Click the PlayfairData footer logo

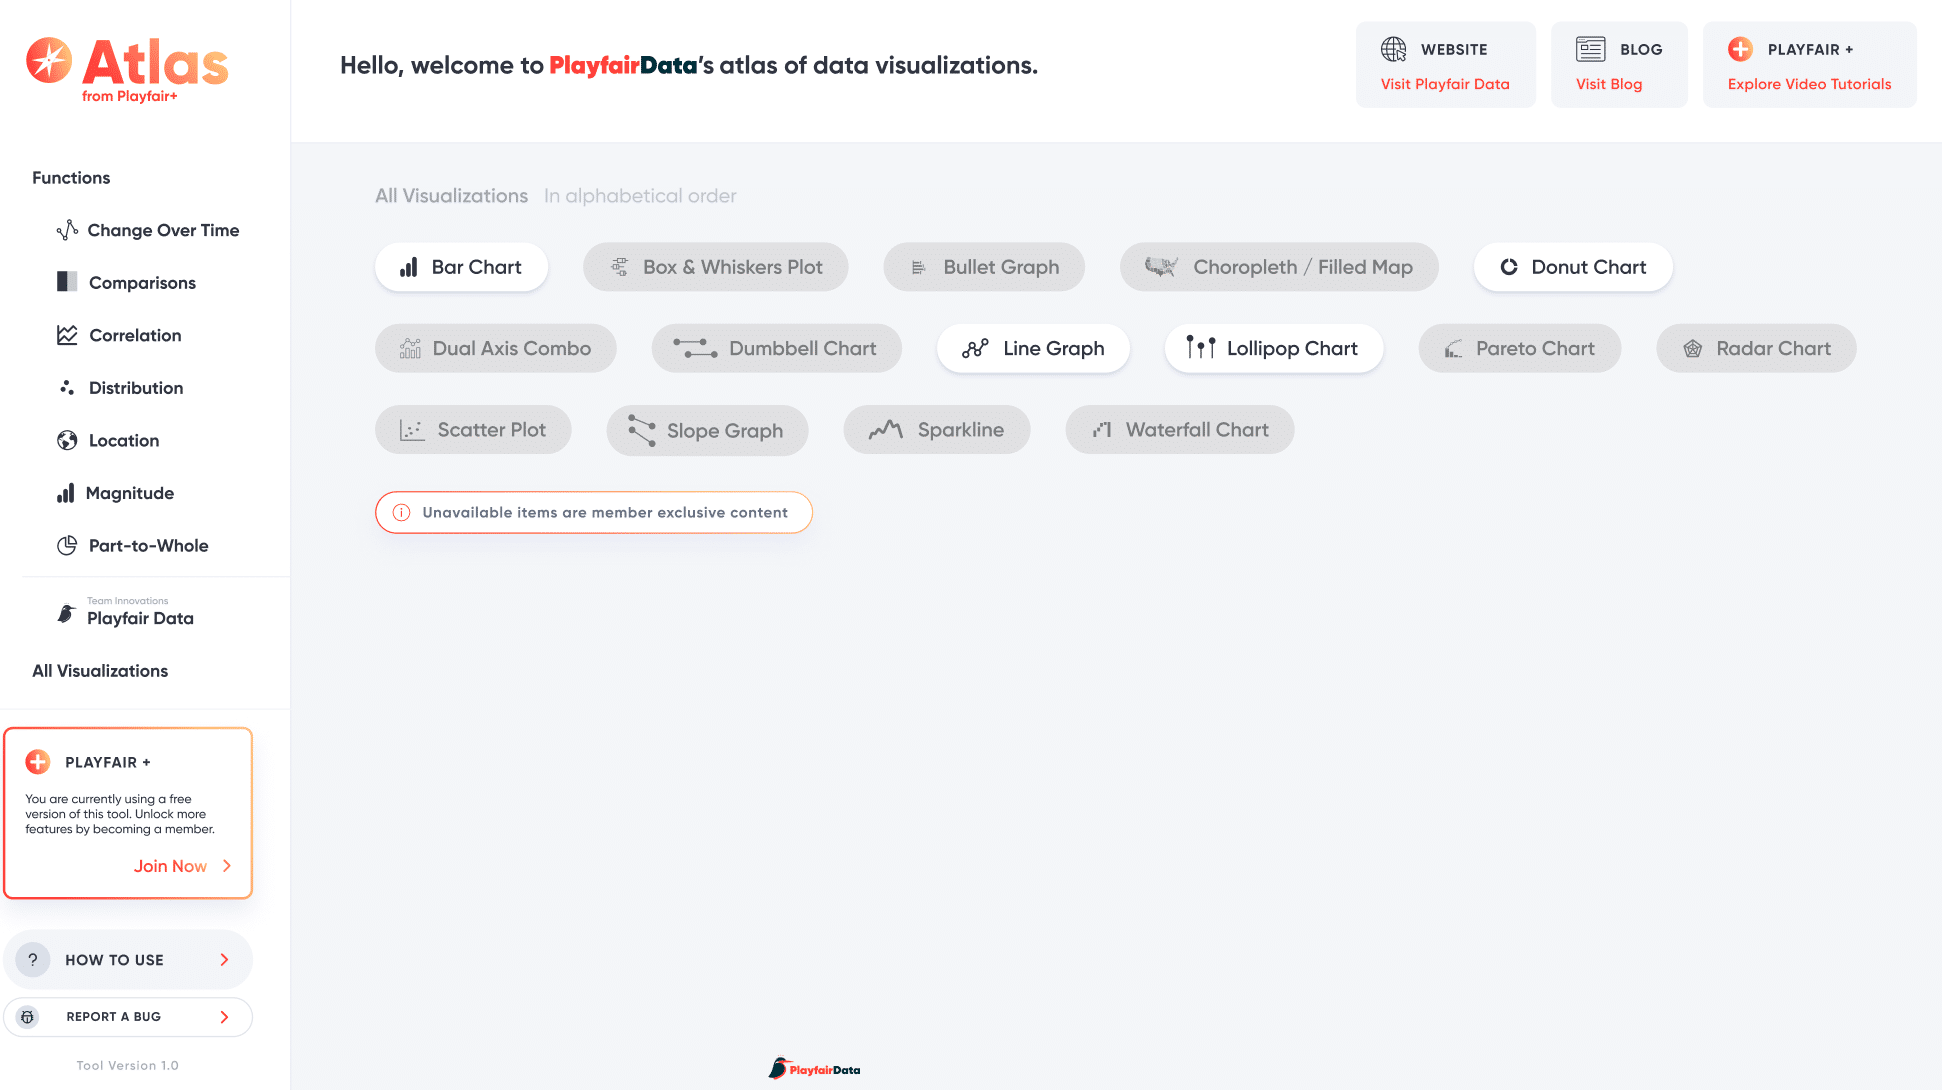click(814, 1069)
